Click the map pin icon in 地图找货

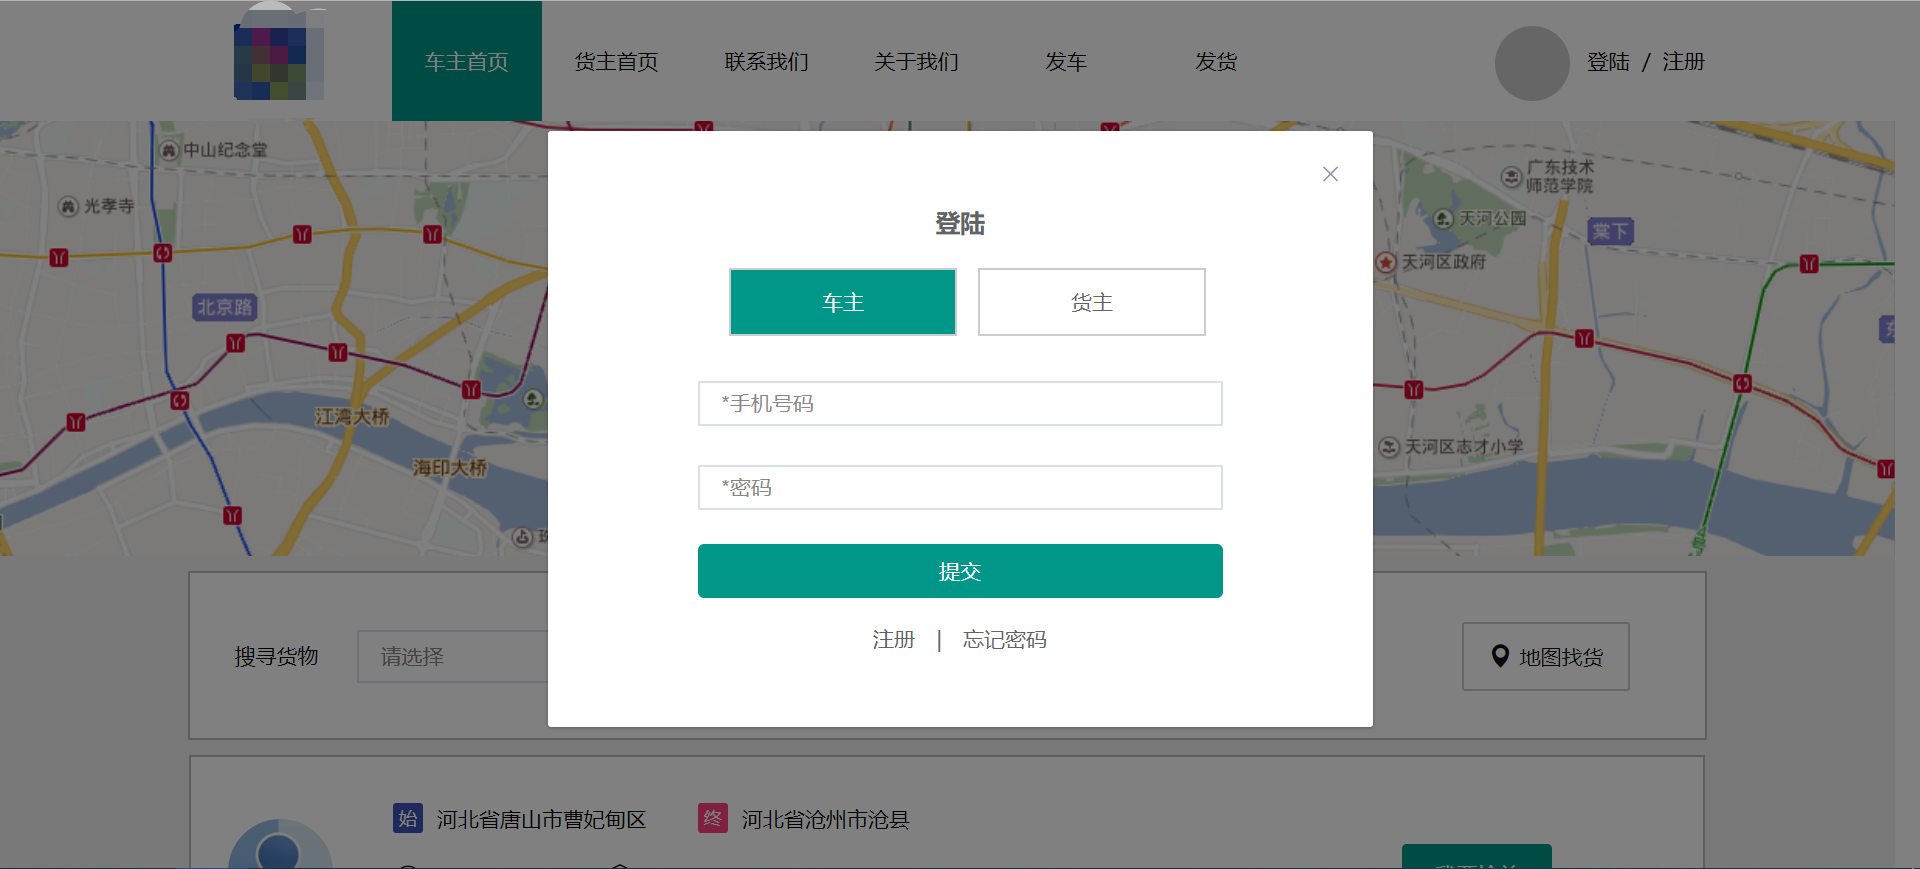click(1500, 656)
